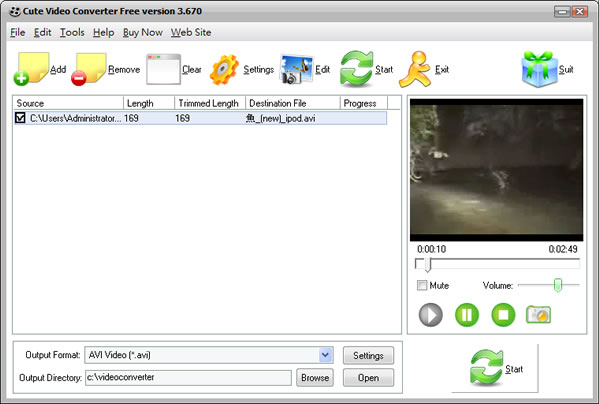
Task: Open Settings via the orange gear icon
Action: pos(224,69)
